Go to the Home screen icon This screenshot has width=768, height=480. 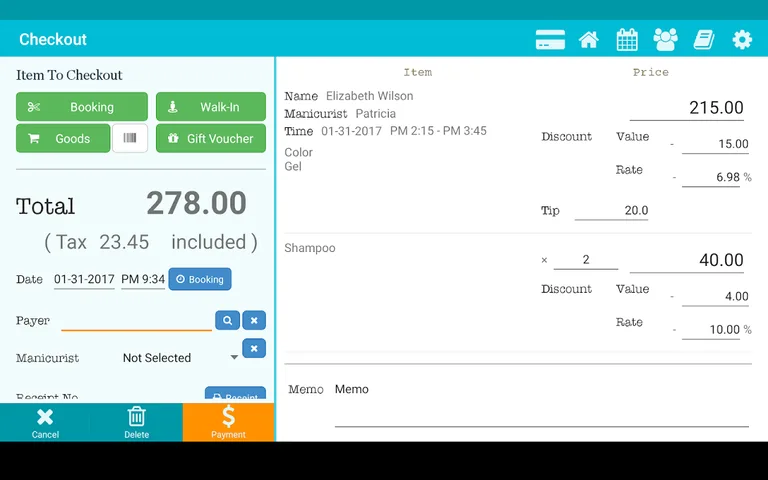589,40
